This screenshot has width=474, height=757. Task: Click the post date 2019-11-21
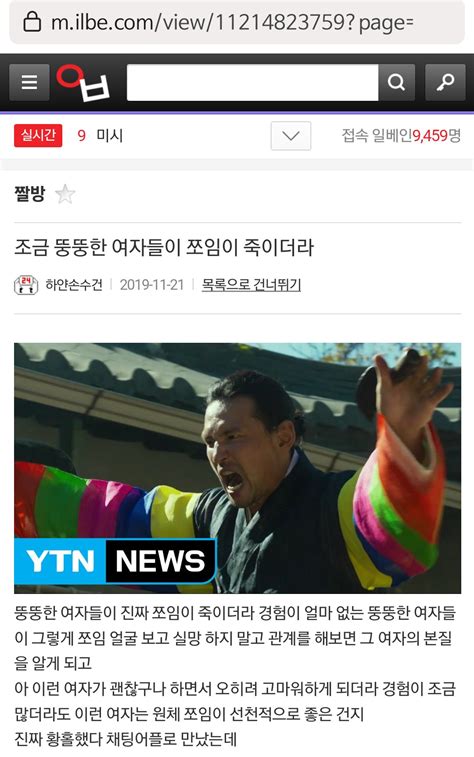(152, 285)
